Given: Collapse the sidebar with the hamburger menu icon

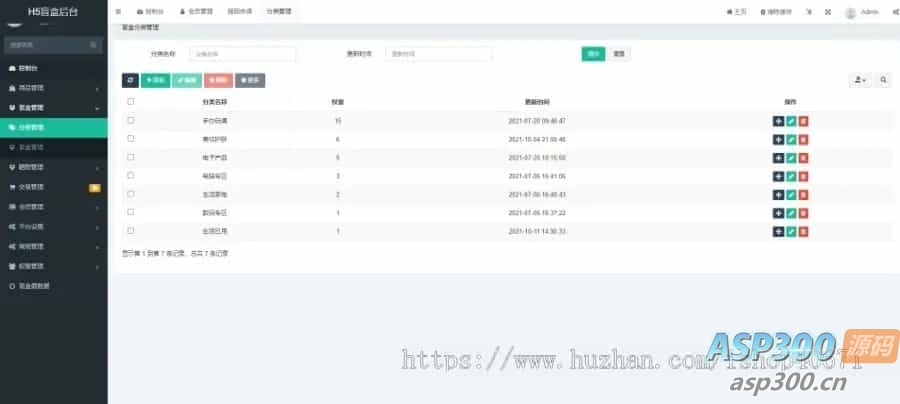Looking at the screenshot, I should click(118, 12).
